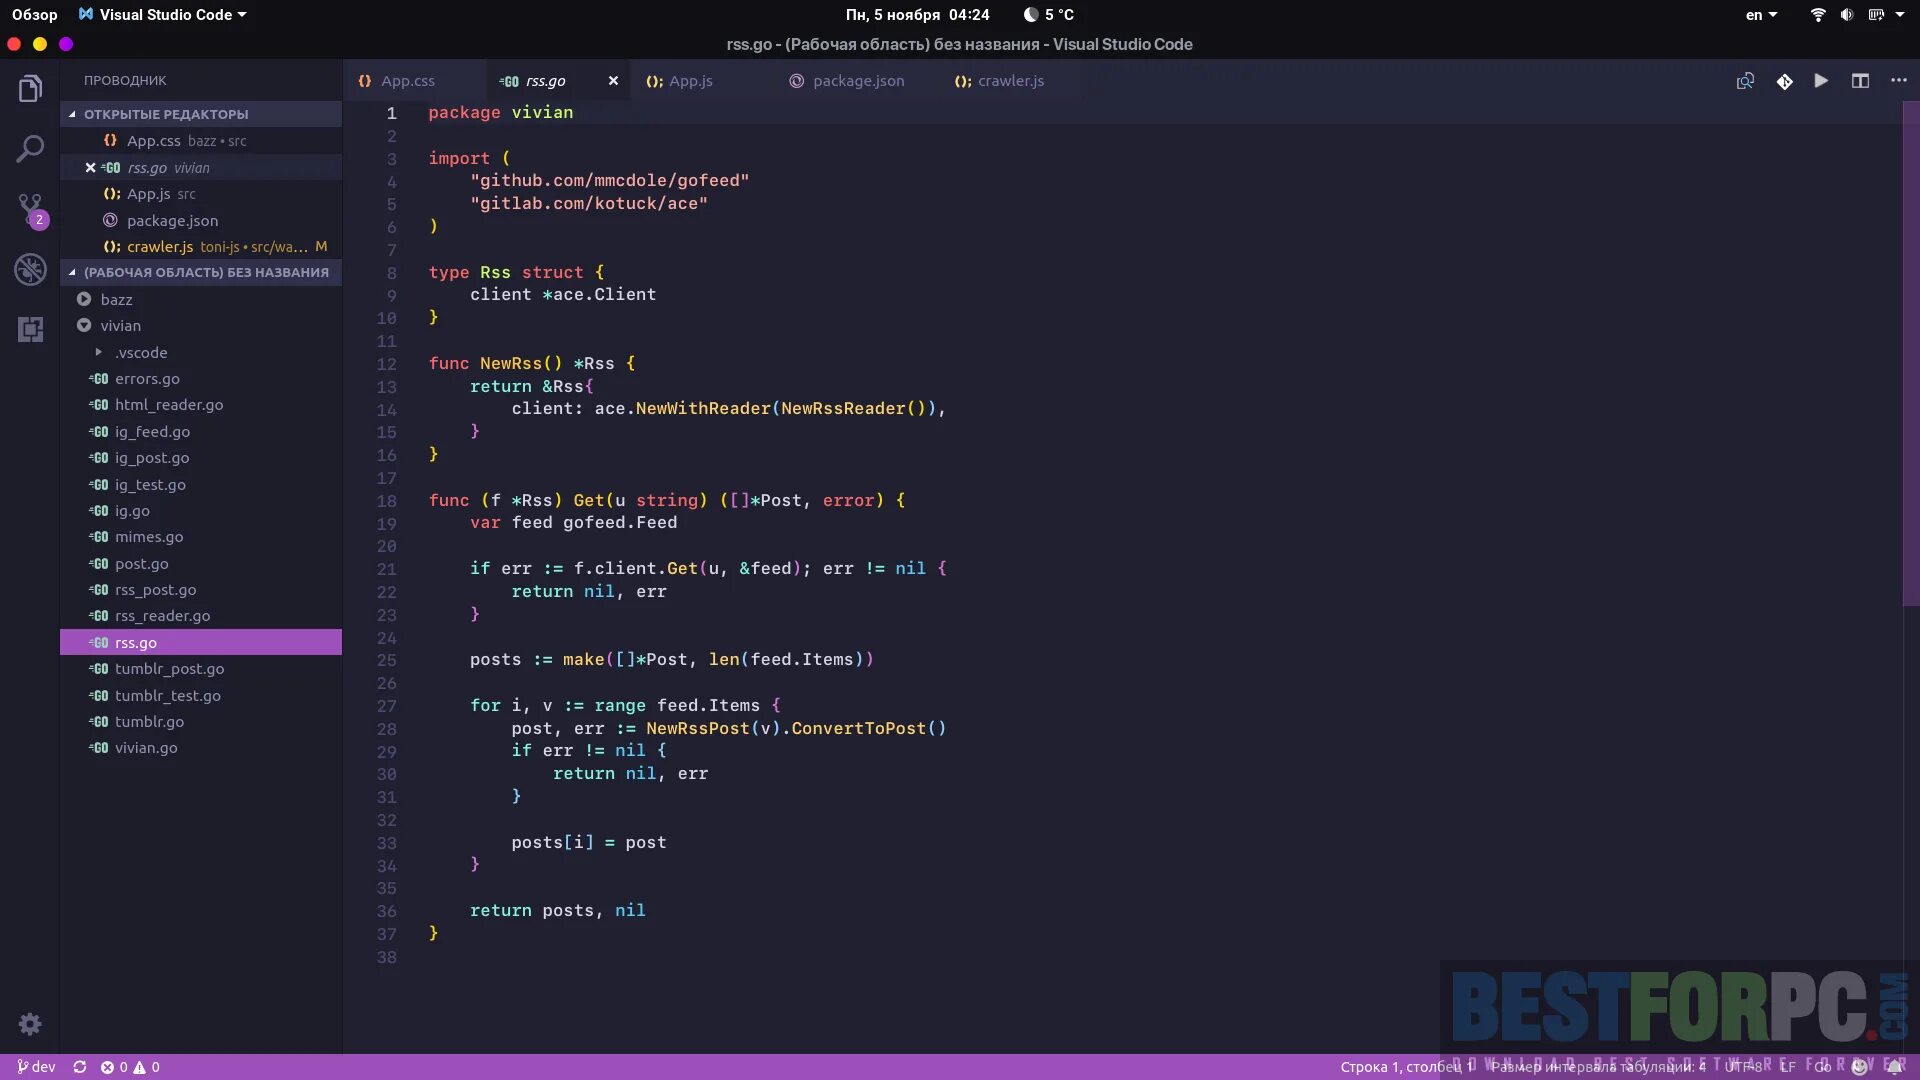Click the Manage gear icon

click(30, 1024)
